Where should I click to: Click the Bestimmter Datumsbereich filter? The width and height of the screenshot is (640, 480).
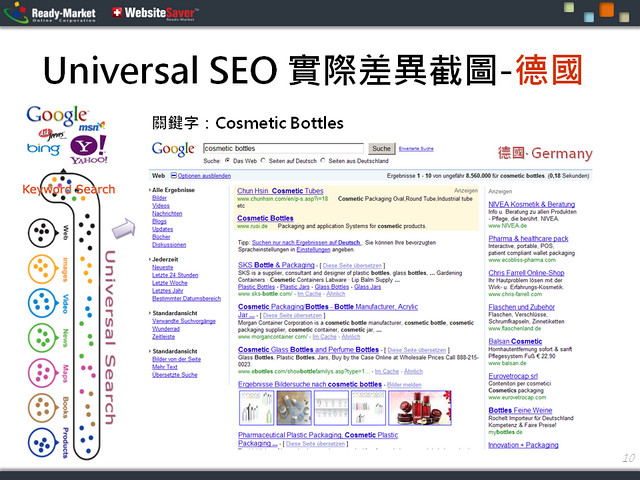tap(187, 298)
